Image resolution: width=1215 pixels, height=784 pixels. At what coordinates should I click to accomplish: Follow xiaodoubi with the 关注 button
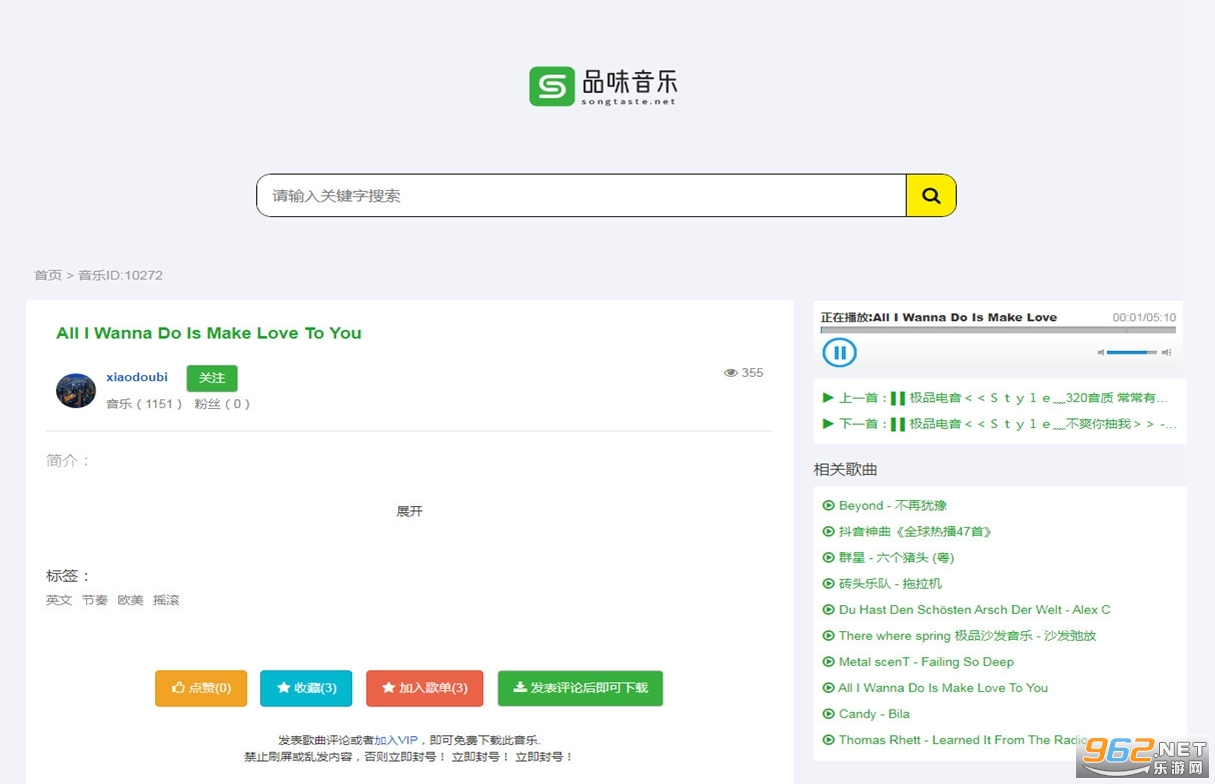tap(212, 378)
